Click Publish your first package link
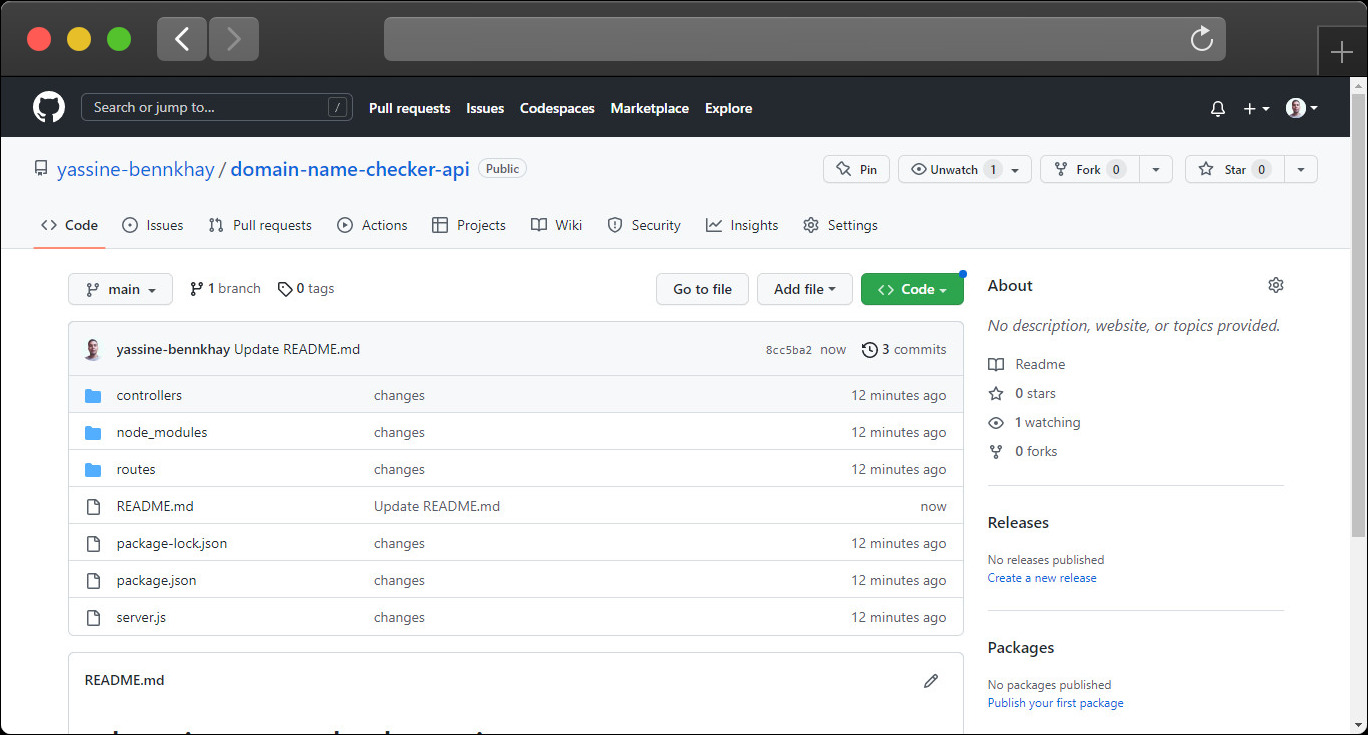The width and height of the screenshot is (1368, 735). click(x=1056, y=703)
